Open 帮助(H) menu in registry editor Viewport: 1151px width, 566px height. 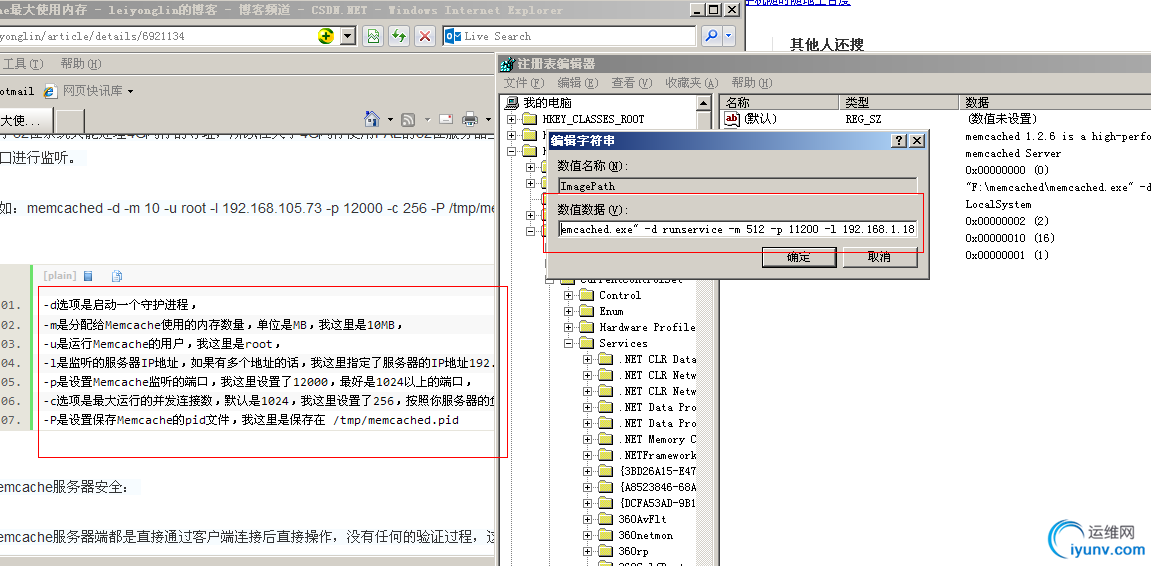(x=752, y=83)
